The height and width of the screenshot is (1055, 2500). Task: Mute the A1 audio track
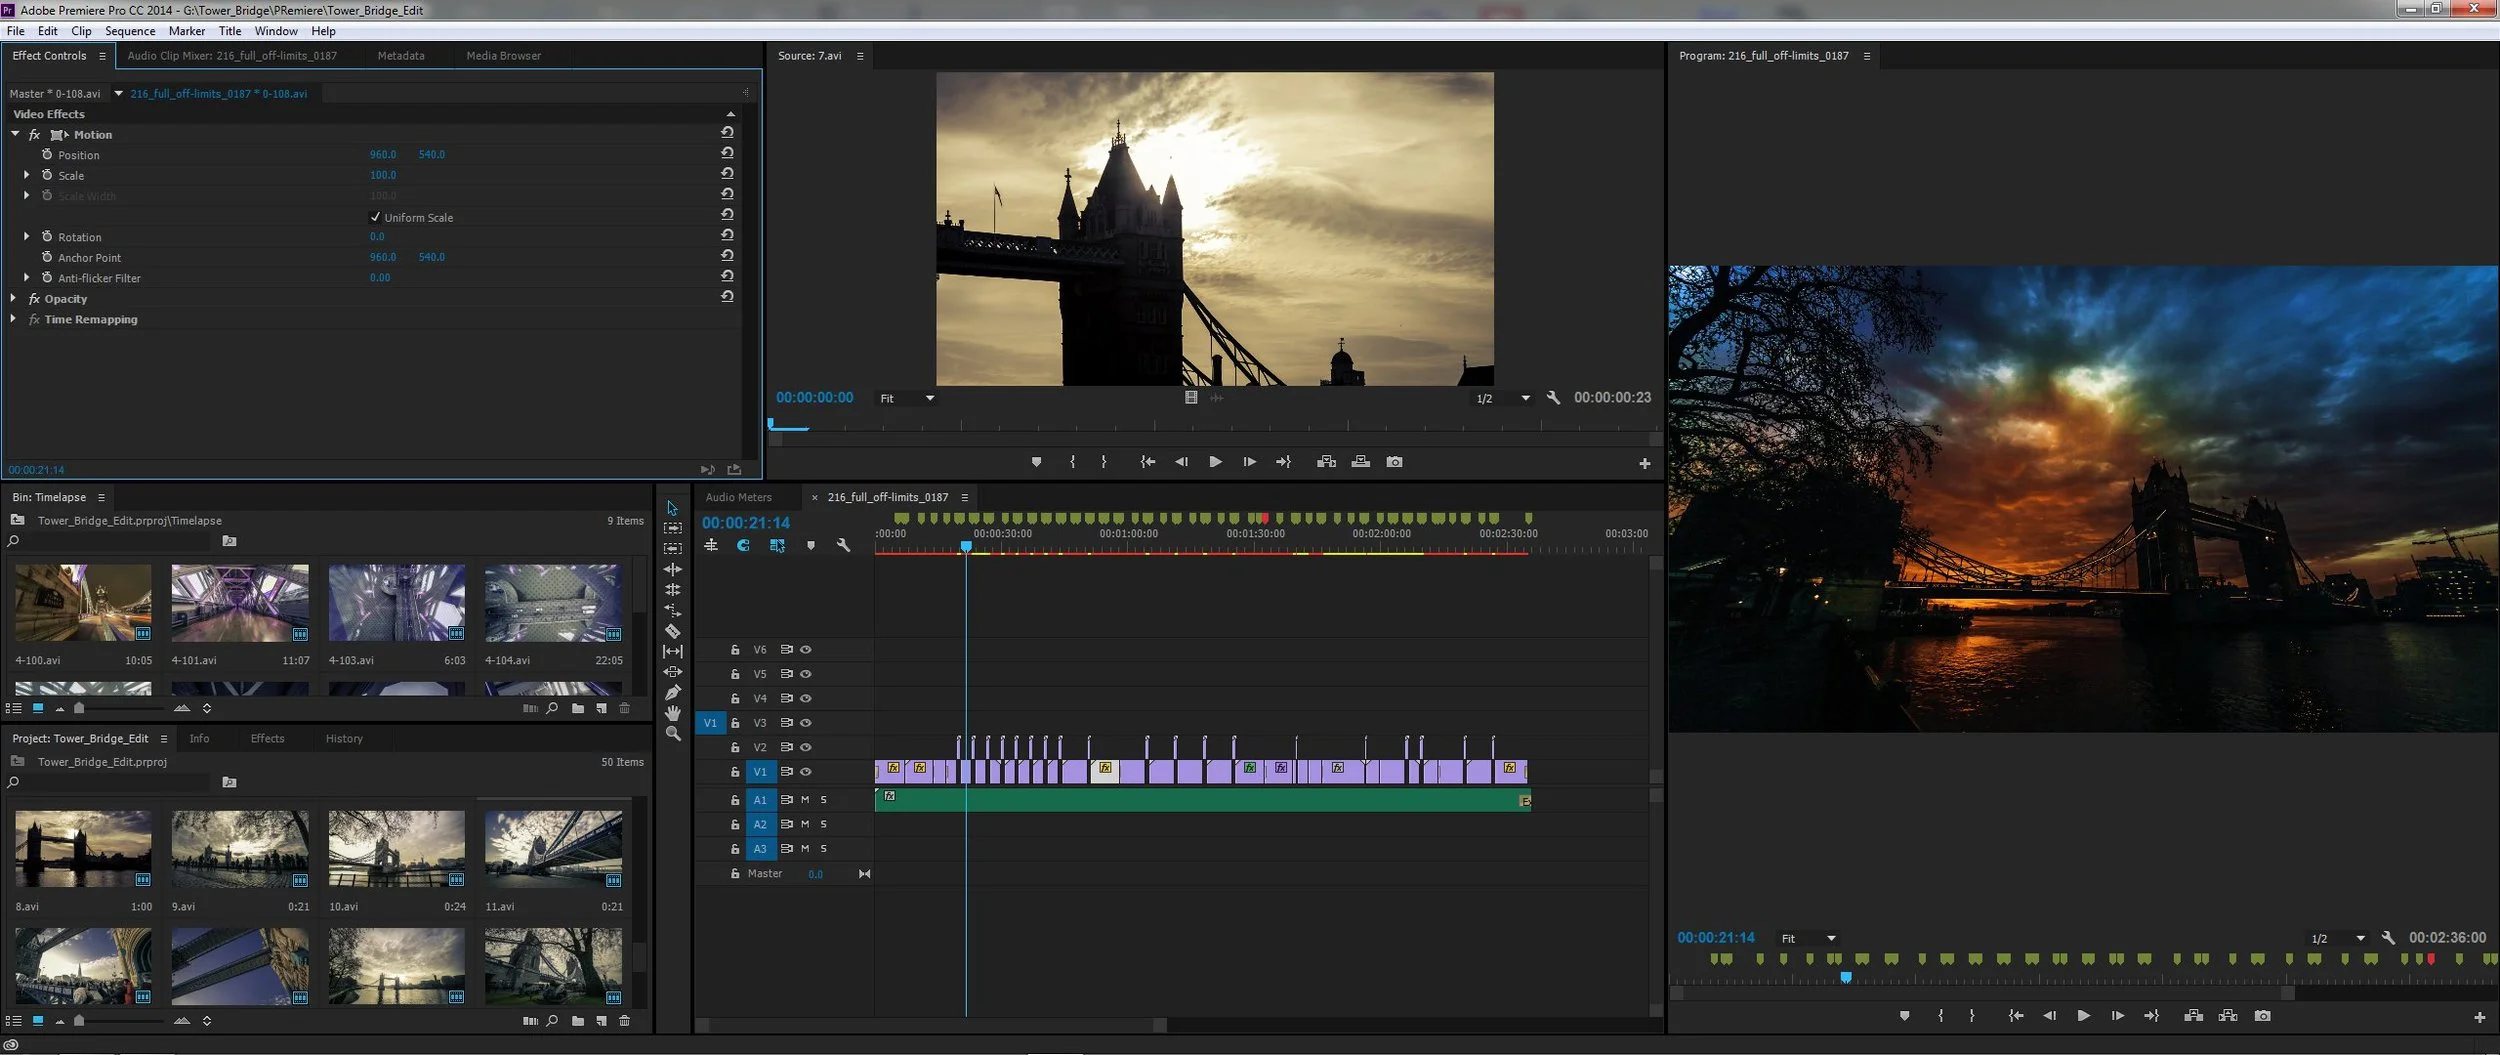pyautogui.click(x=805, y=800)
